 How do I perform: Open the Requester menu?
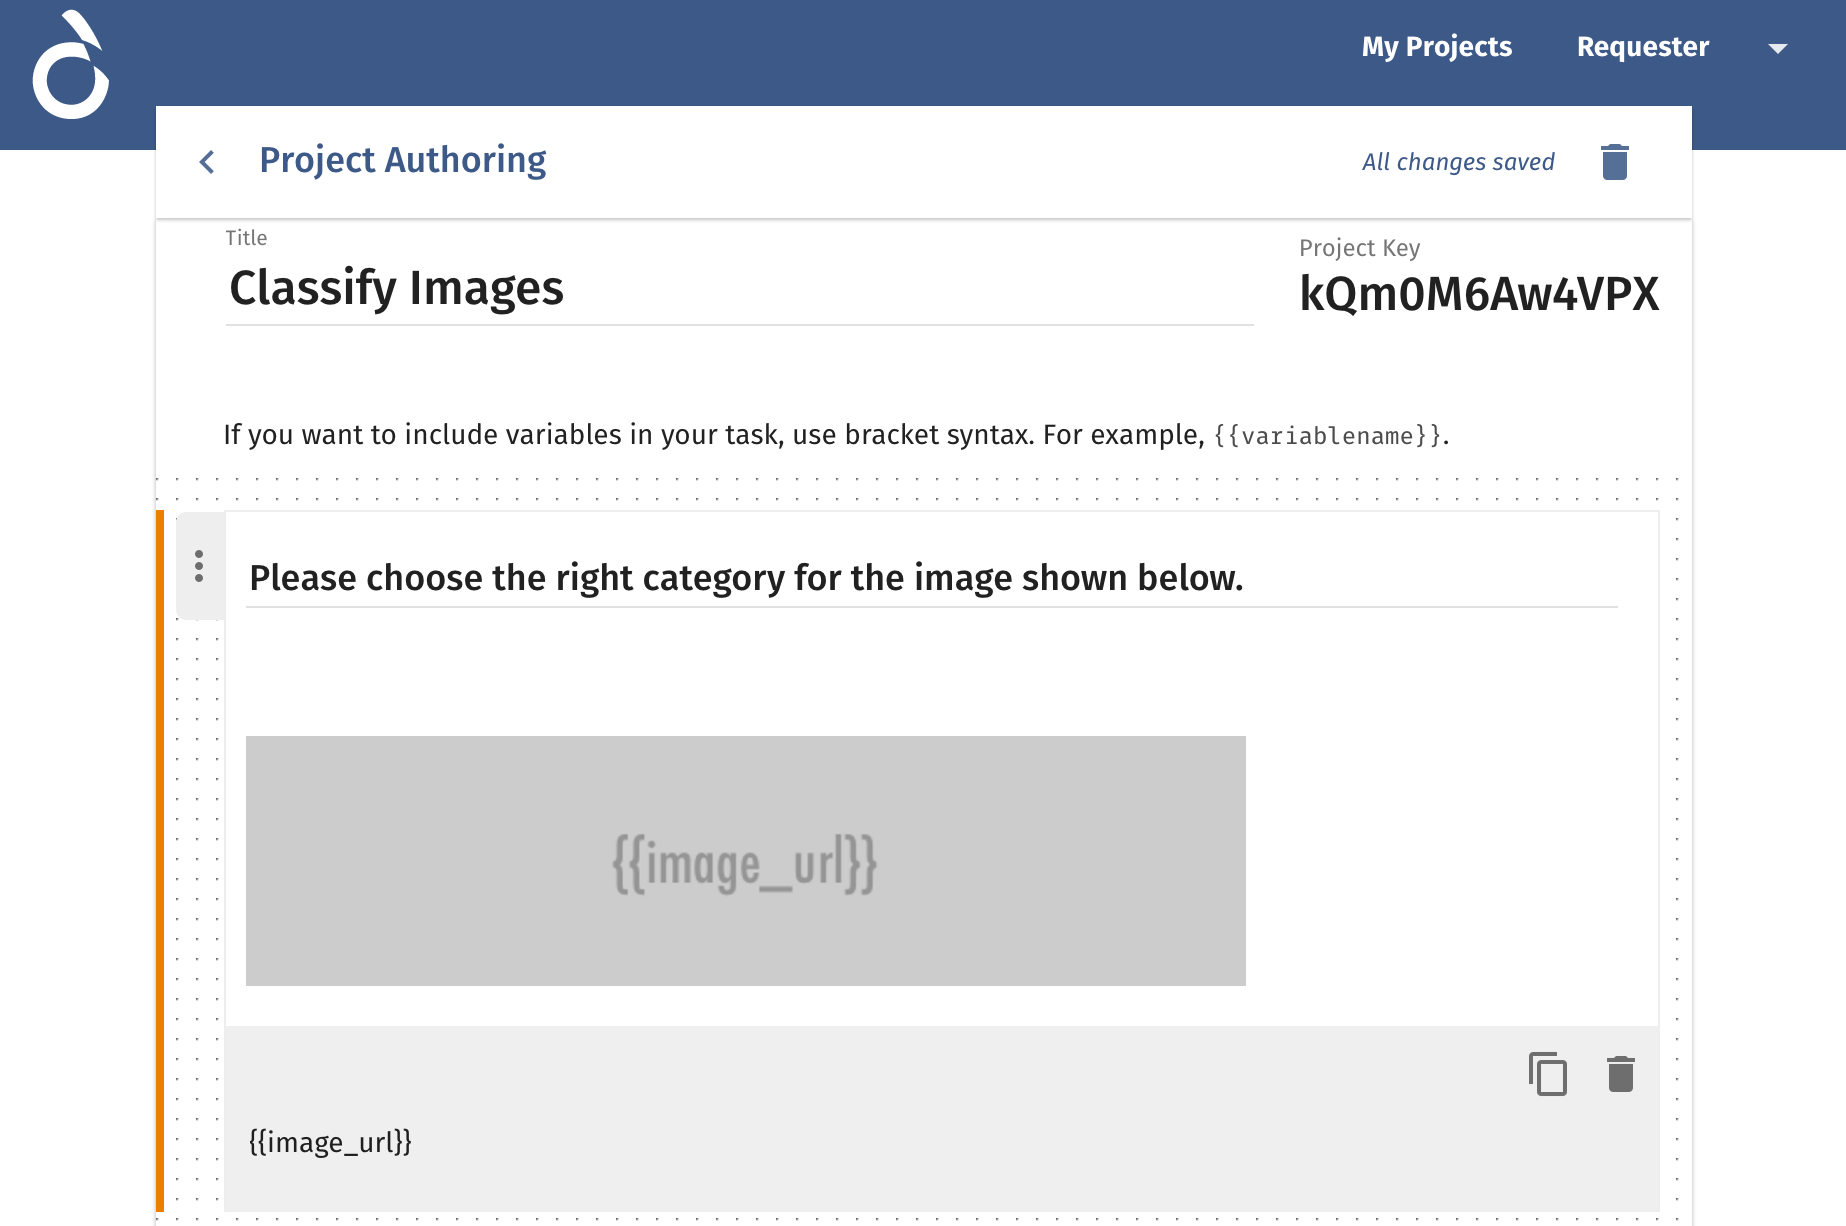1643,47
